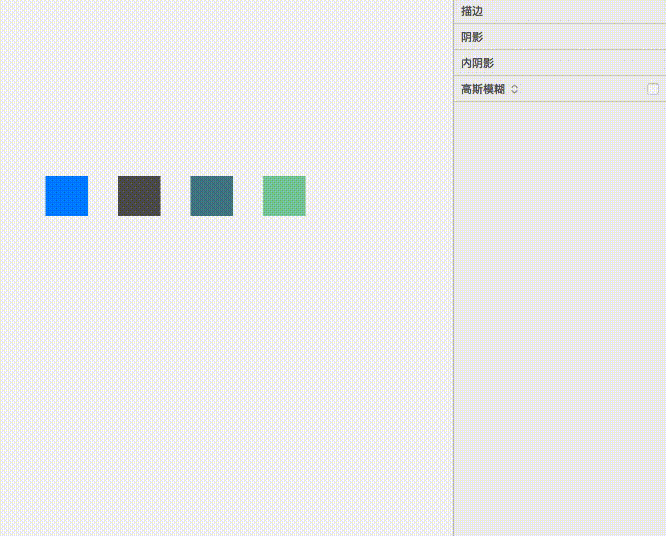The width and height of the screenshot is (666, 536).
Task: Select the light green square
Action: [x=284, y=196]
